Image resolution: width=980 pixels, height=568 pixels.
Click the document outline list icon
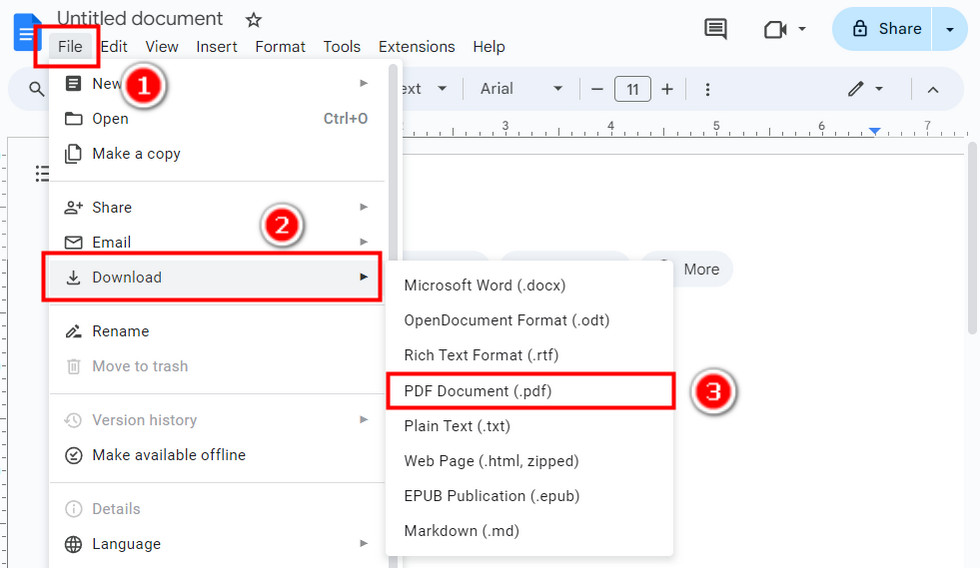tap(42, 174)
